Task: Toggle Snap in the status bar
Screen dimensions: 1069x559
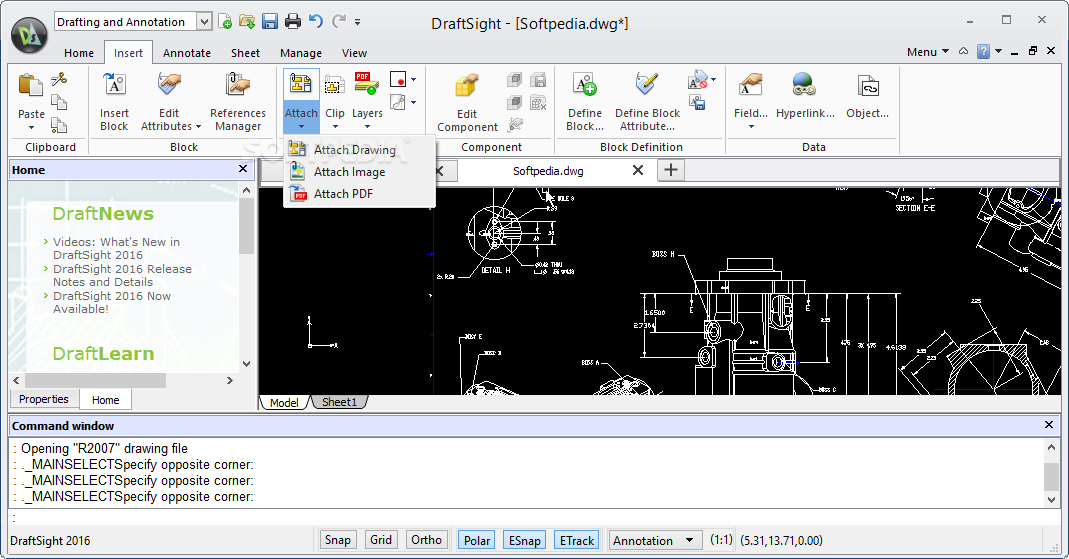Action: [x=337, y=540]
